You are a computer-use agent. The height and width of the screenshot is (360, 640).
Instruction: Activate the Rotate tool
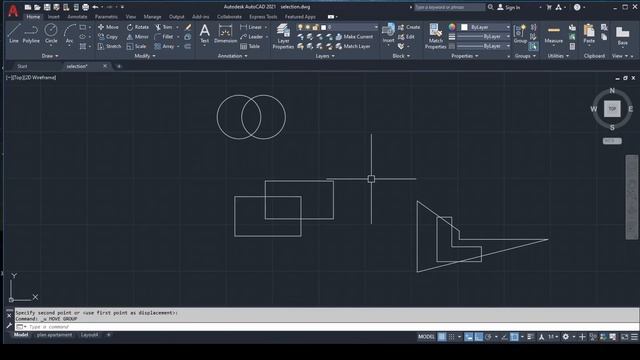138,27
